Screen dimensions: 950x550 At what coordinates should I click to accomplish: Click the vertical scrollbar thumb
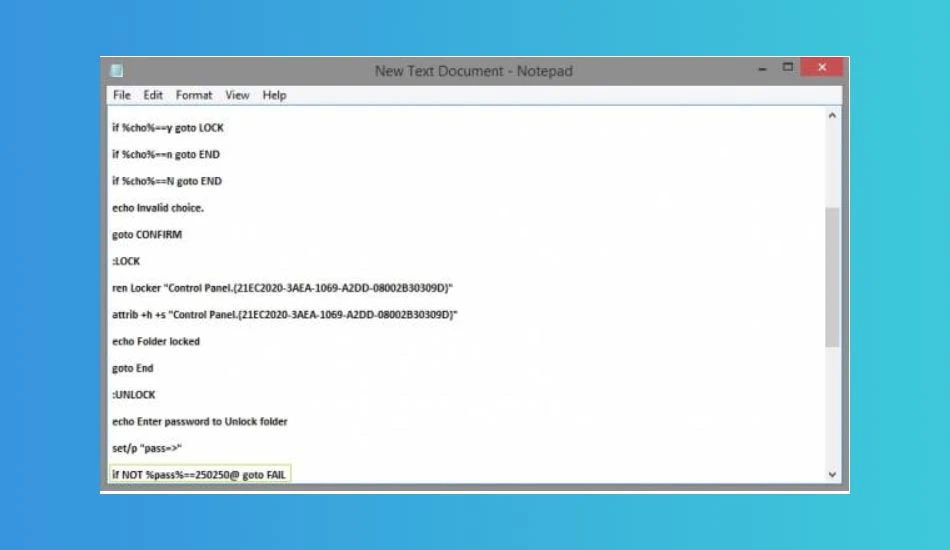tap(832, 277)
